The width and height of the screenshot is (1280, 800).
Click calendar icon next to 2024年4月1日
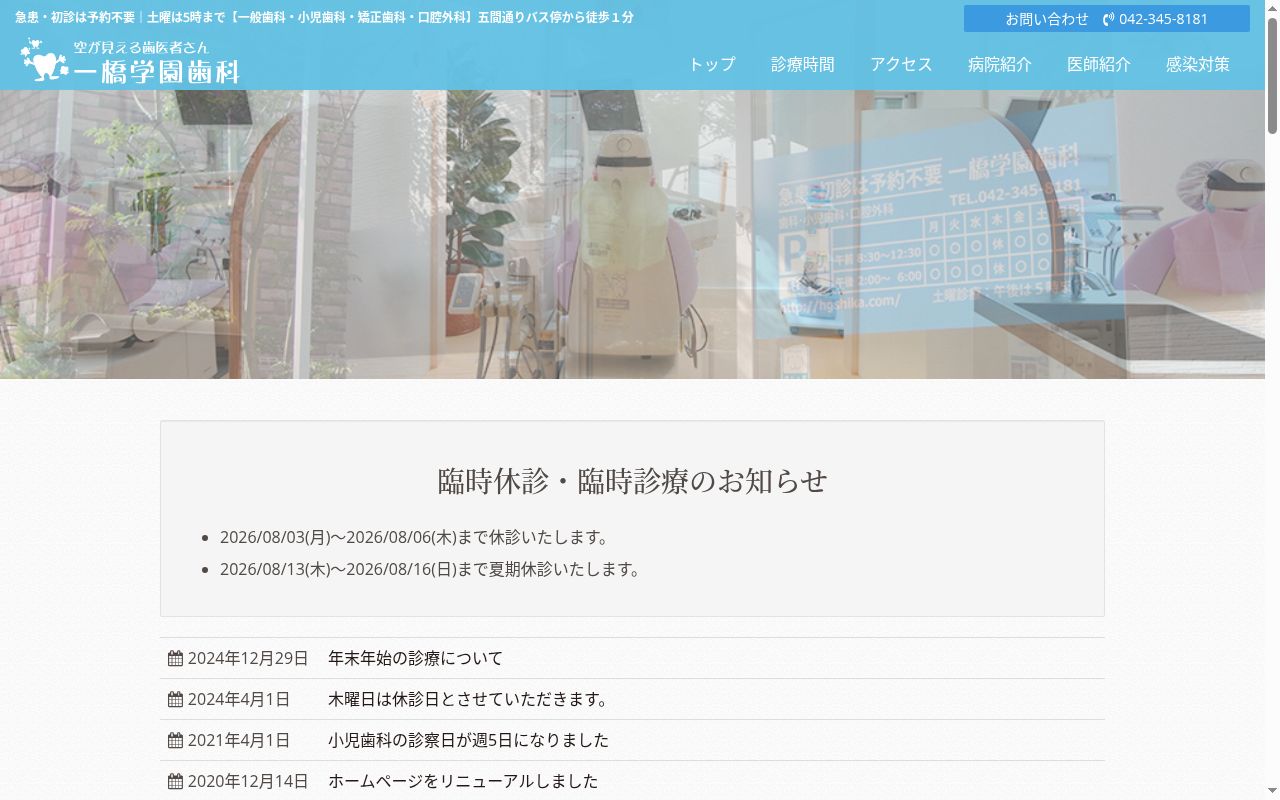coord(175,699)
